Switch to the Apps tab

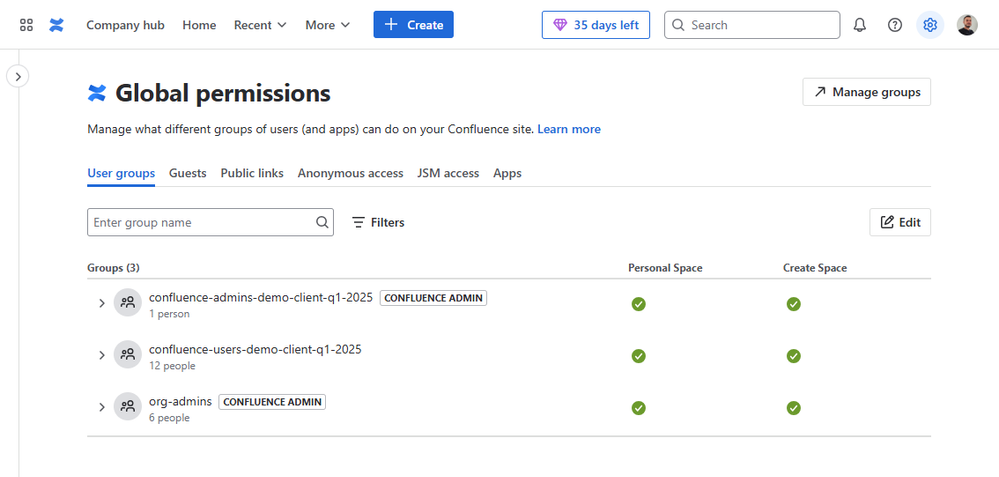507,173
